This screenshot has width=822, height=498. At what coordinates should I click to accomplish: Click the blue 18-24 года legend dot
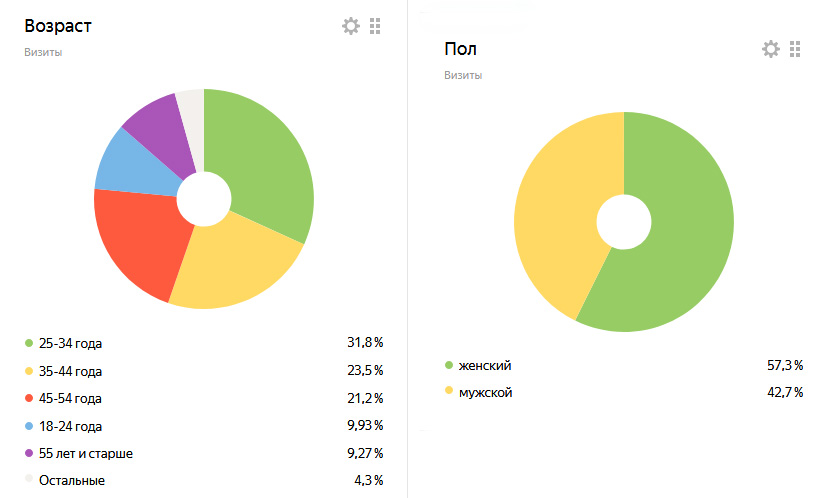click(29, 426)
